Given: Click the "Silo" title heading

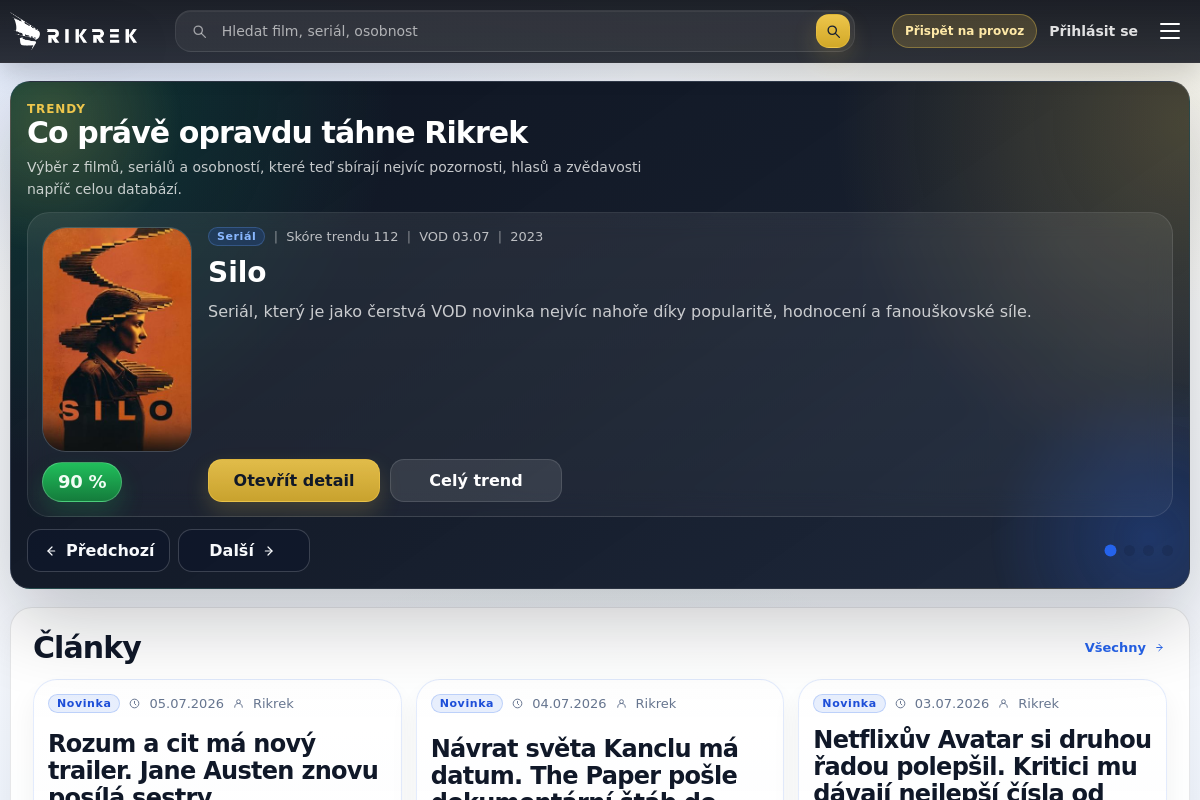Looking at the screenshot, I should click(x=237, y=272).
